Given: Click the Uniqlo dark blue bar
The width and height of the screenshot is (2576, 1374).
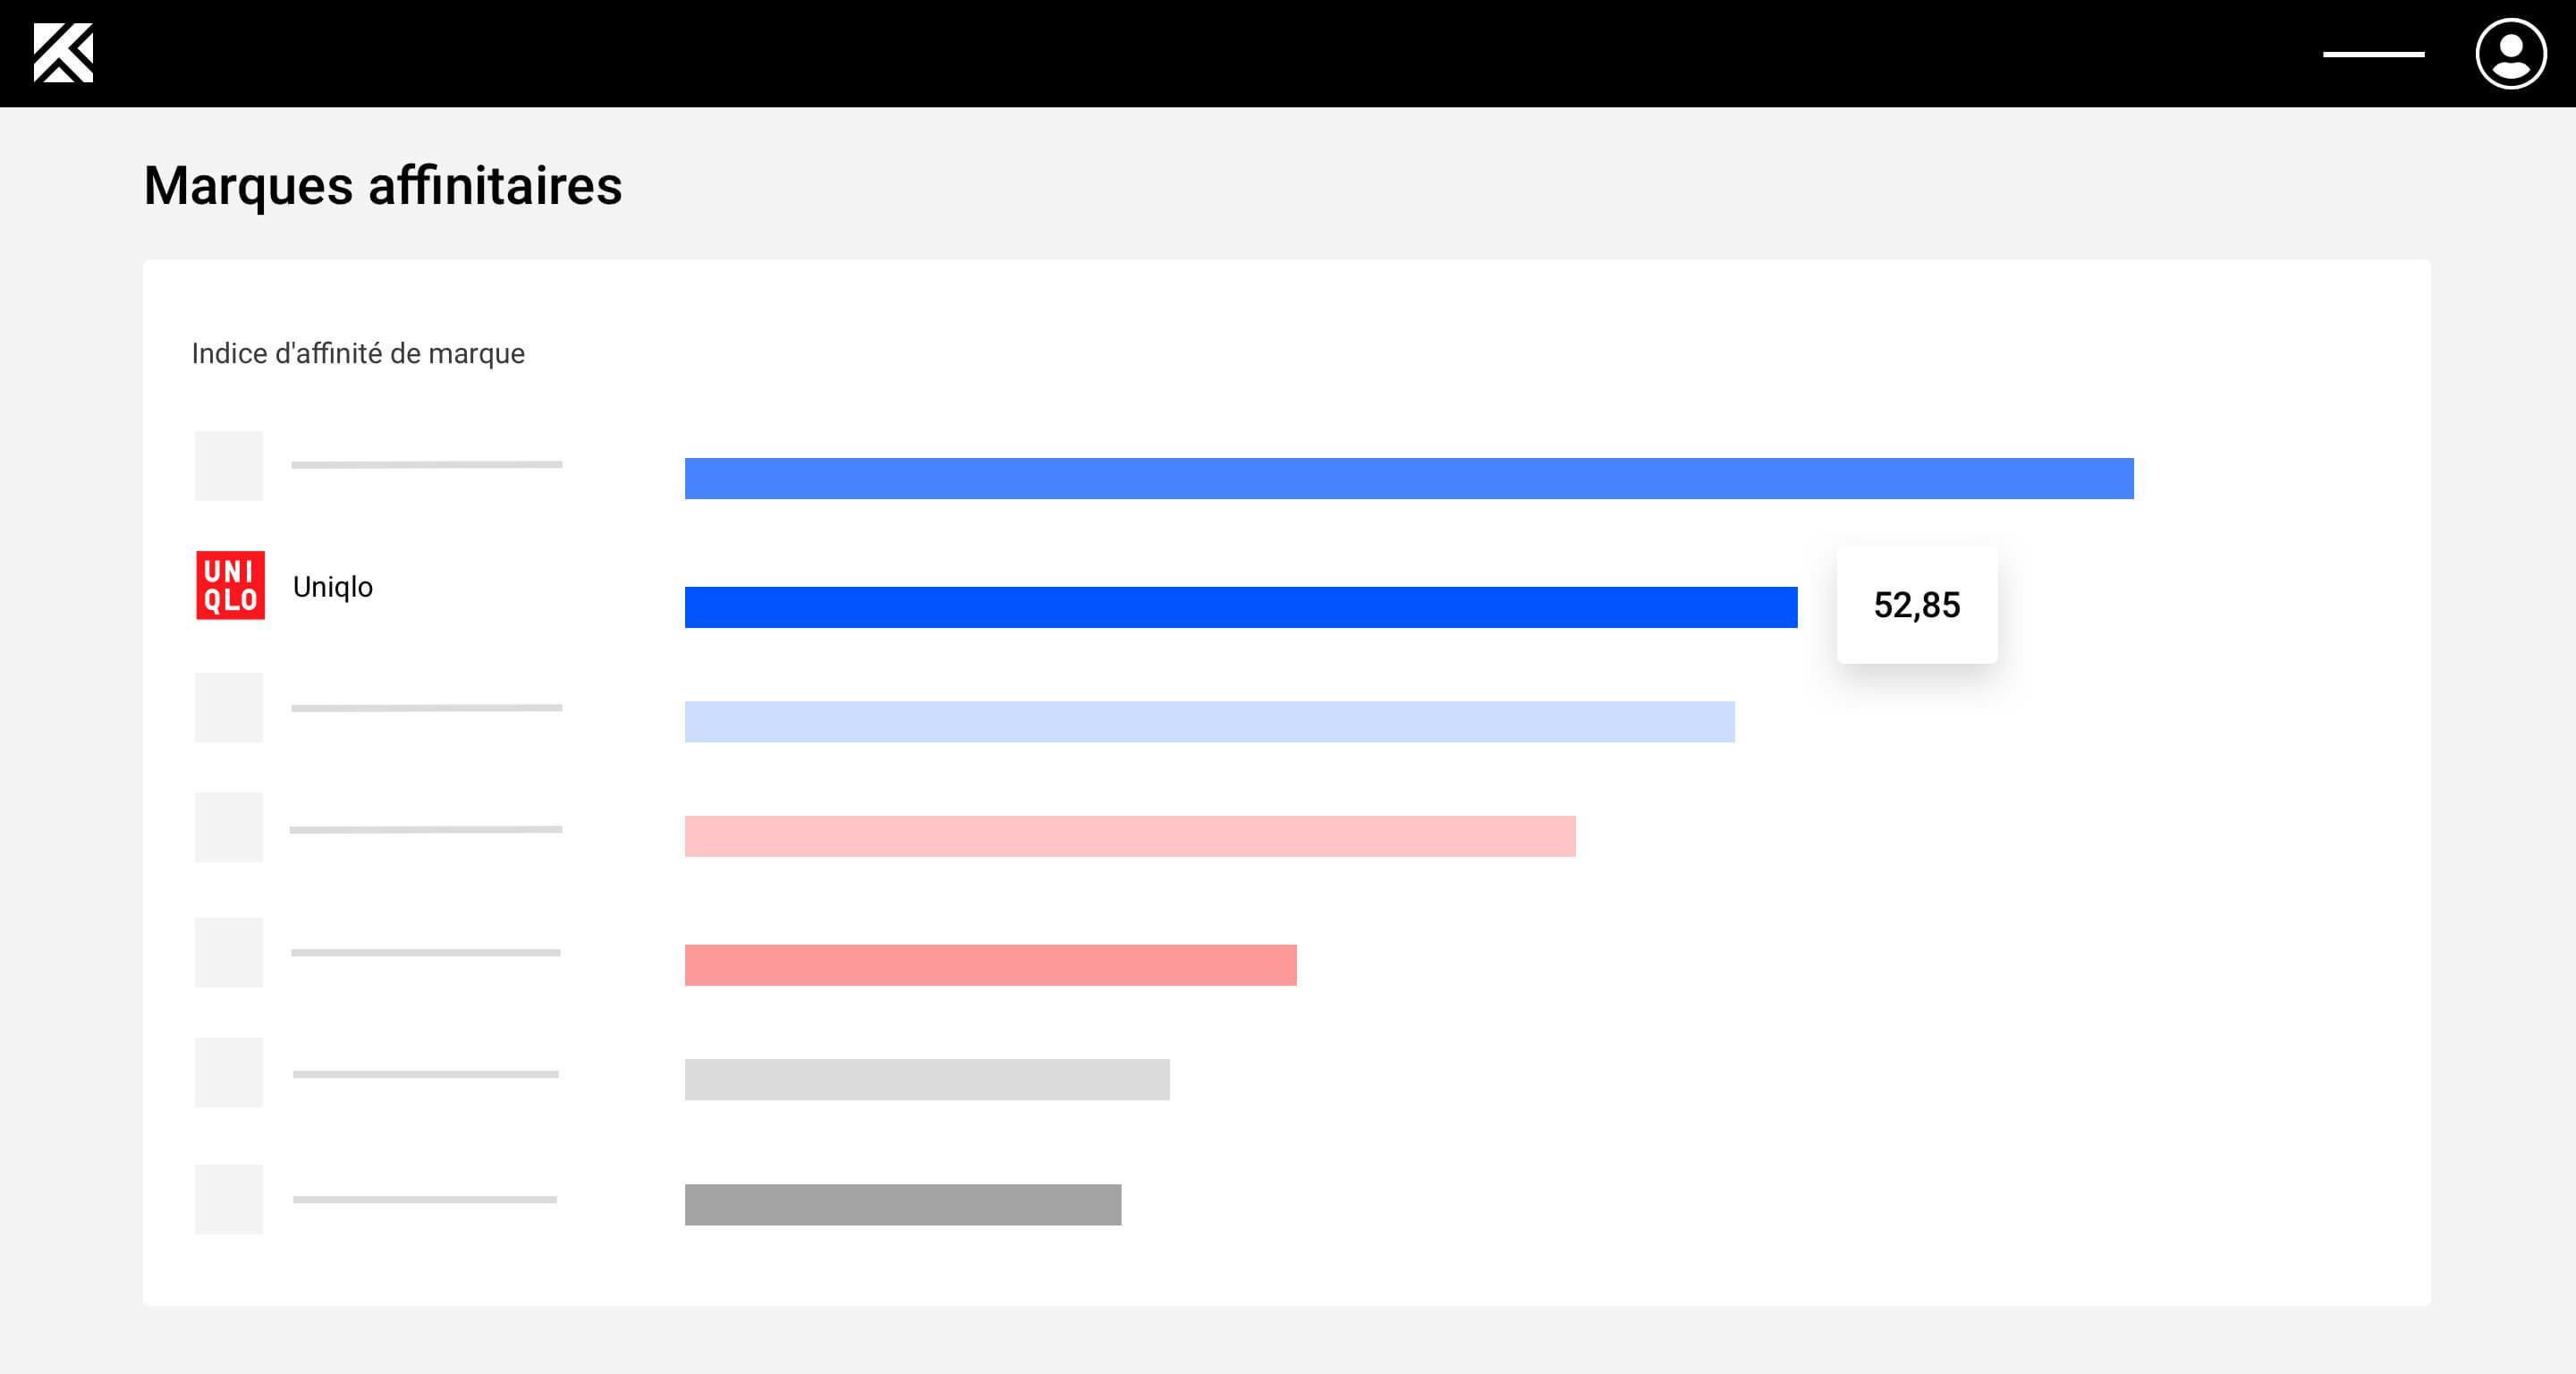Looking at the screenshot, I should 1241,607.
